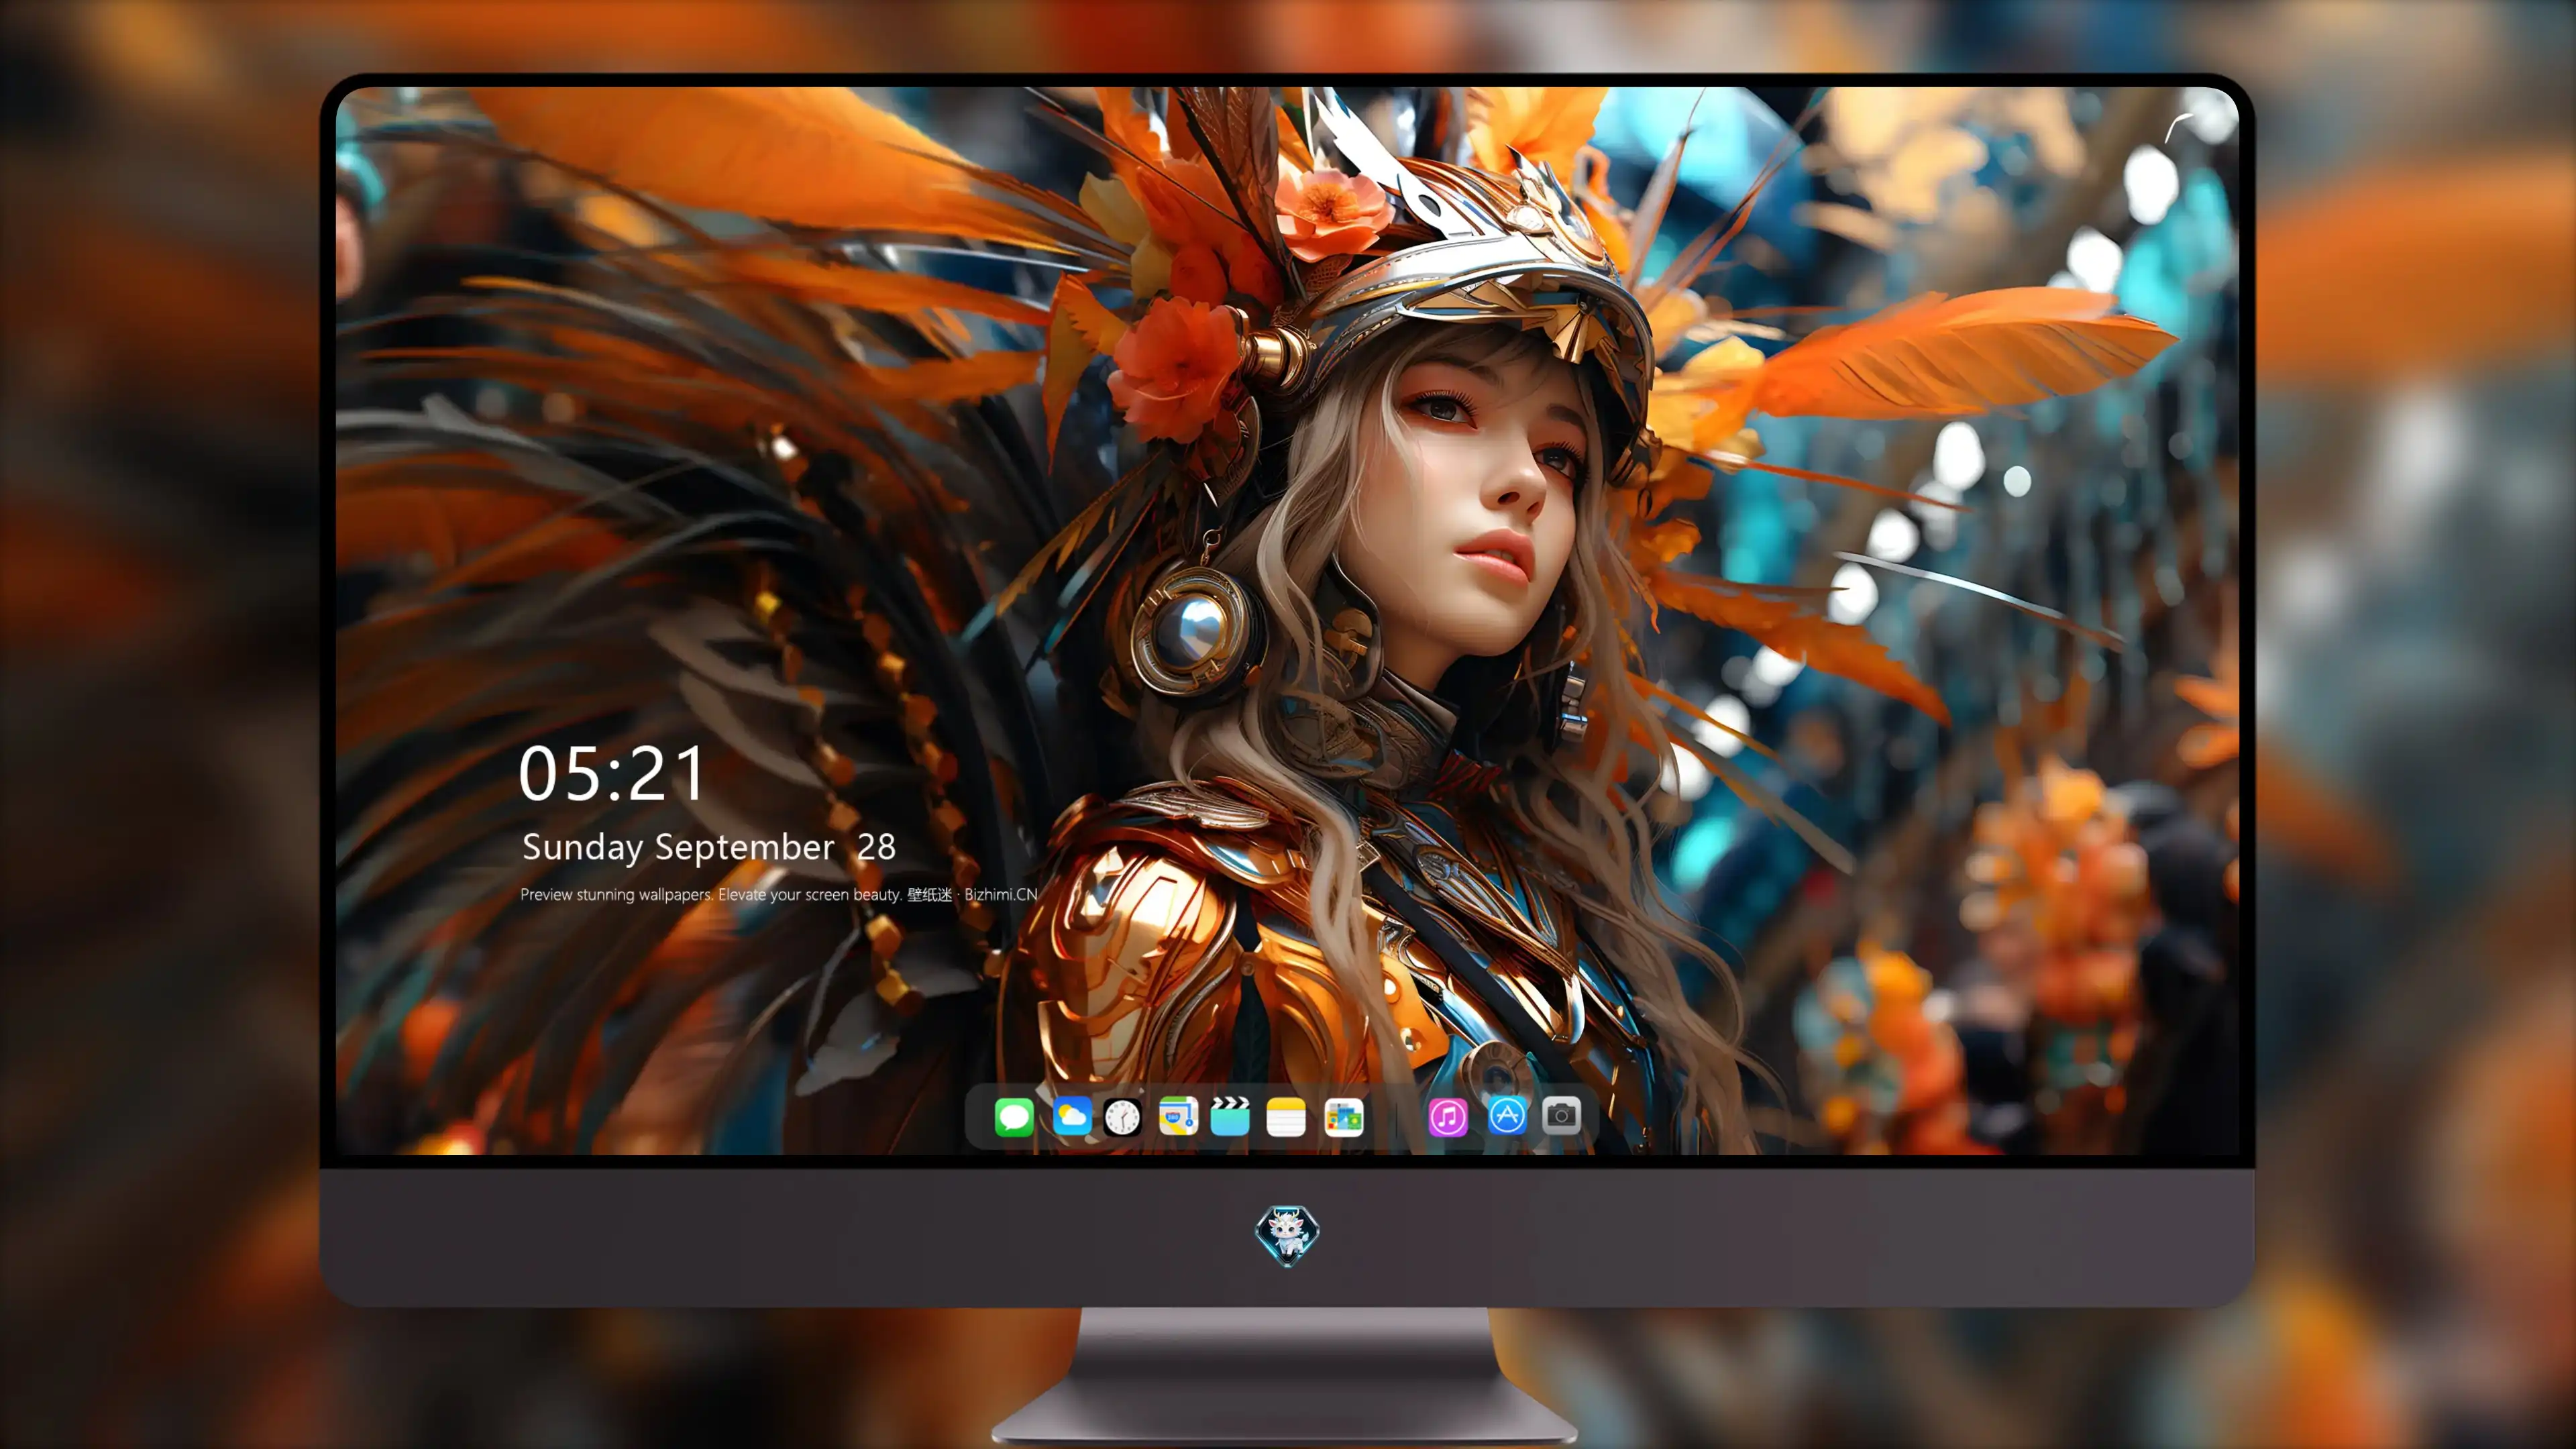Viewport: 2576px width, 1449px height.
Task: Open the Maps app icon
Action: coord(1178,1116)
